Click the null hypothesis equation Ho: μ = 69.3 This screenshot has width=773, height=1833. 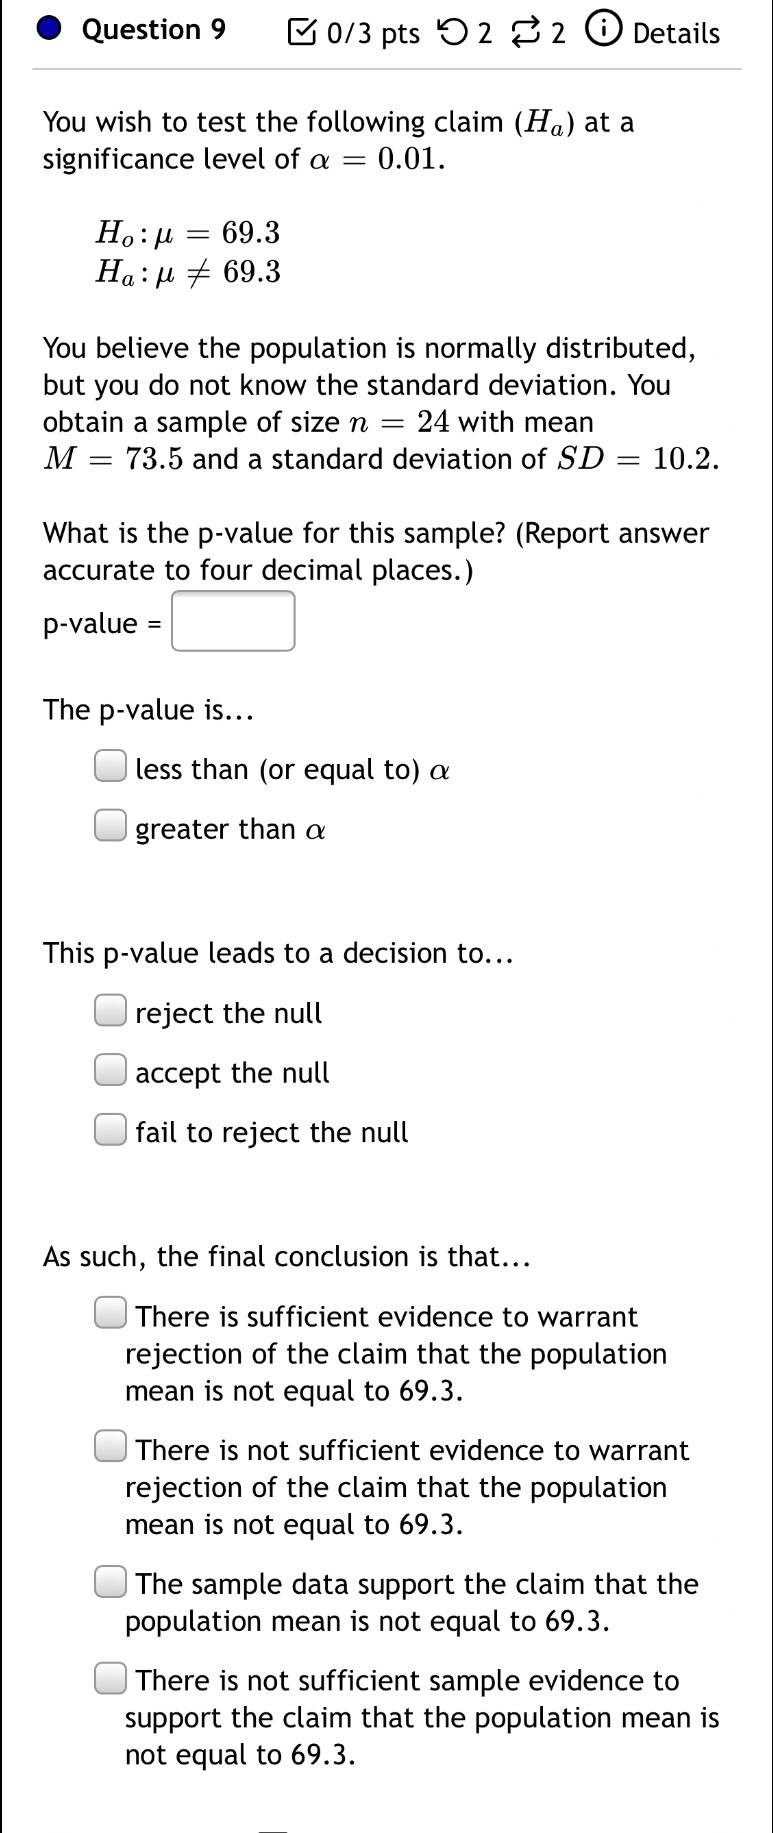(187, 233)
